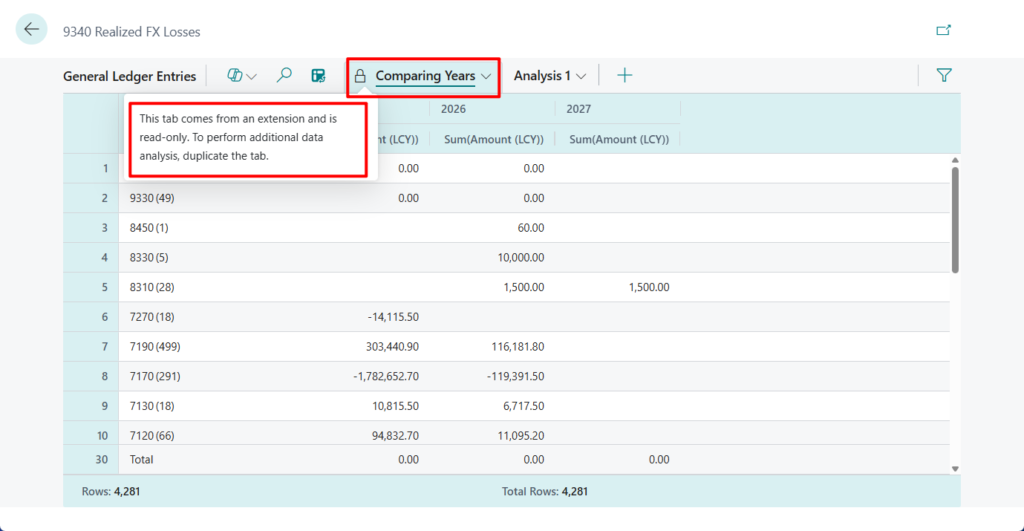Open the filter pane funnel icon

pyautogui.click(x=943, y=75)
